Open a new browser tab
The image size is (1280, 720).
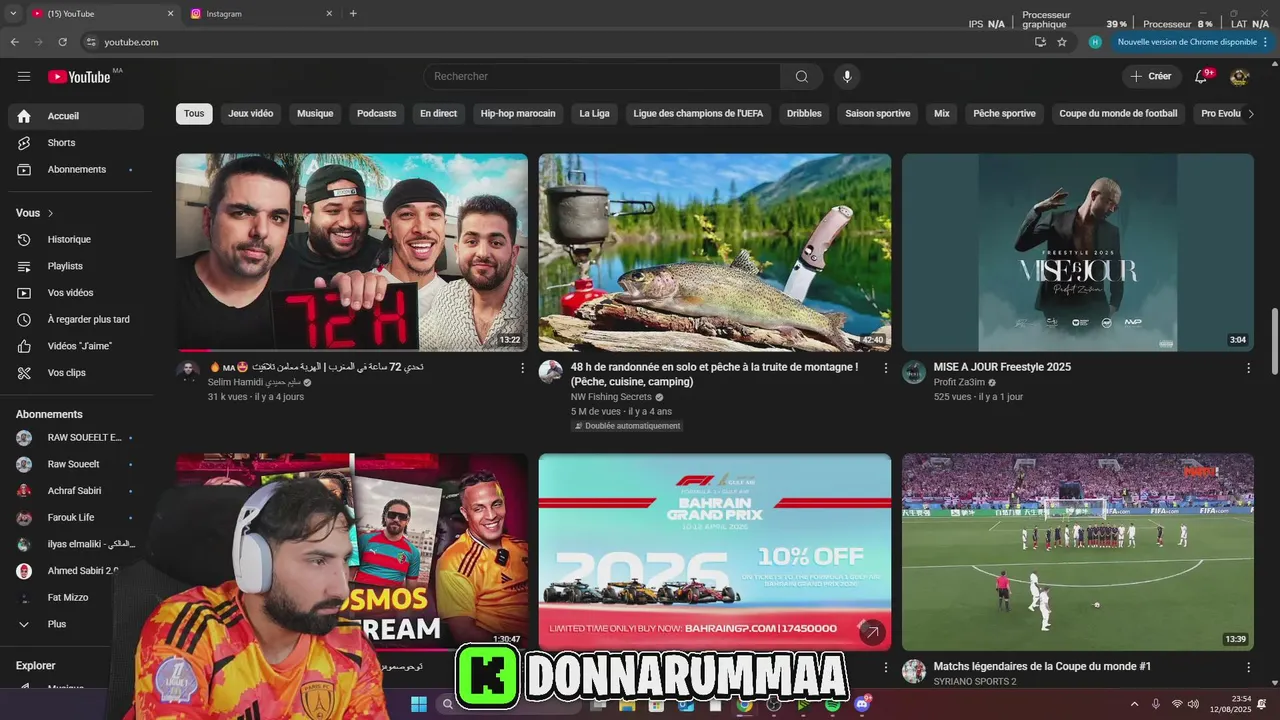pos(353,13)
